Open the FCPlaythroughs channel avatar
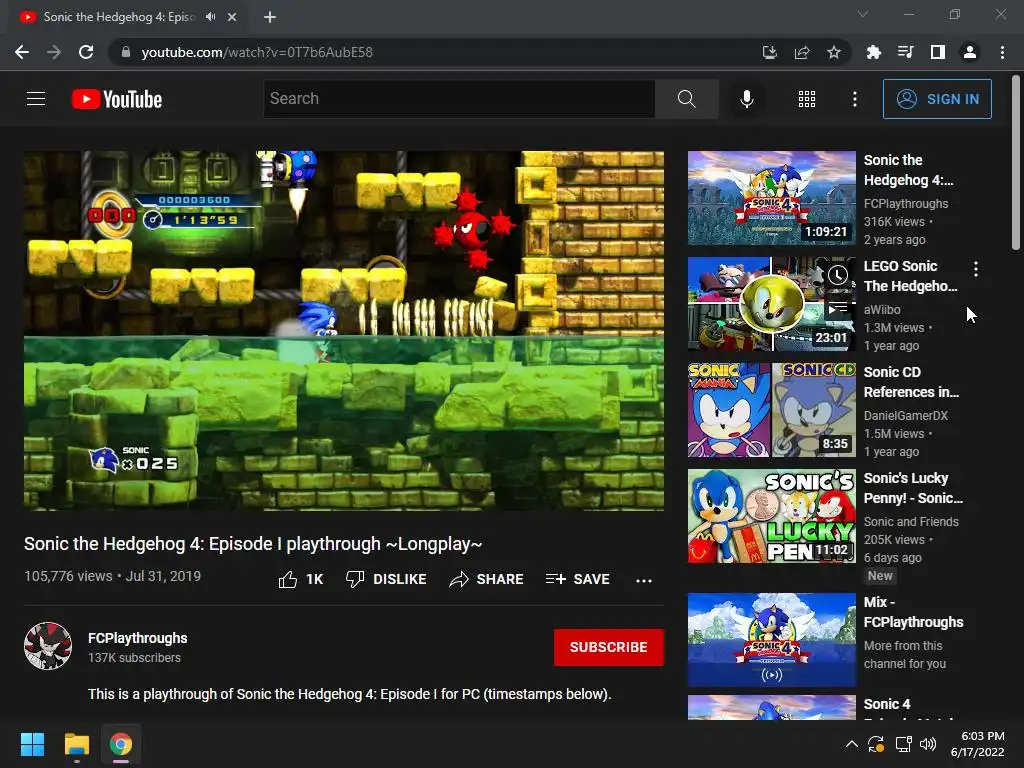 (x=48, y=646)
